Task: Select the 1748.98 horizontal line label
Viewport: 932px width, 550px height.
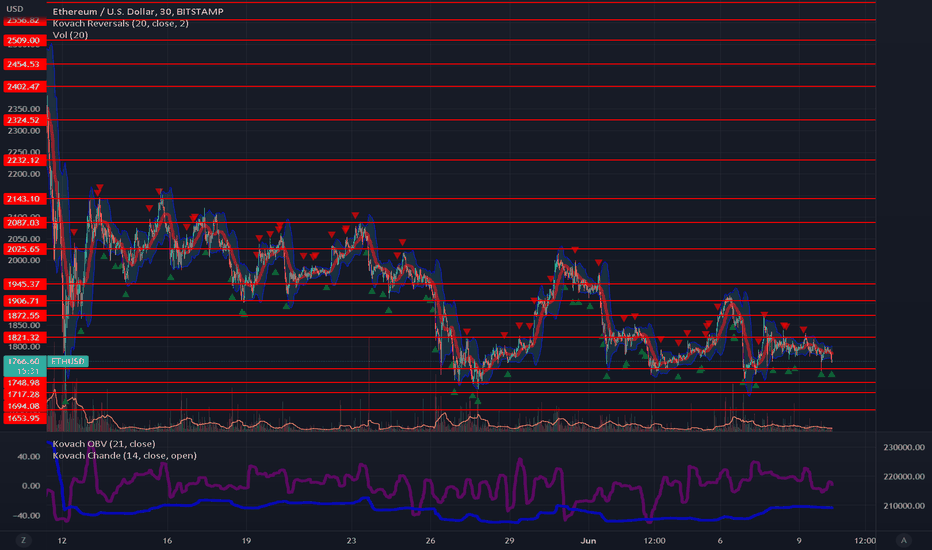Action: tap(25, 382)
